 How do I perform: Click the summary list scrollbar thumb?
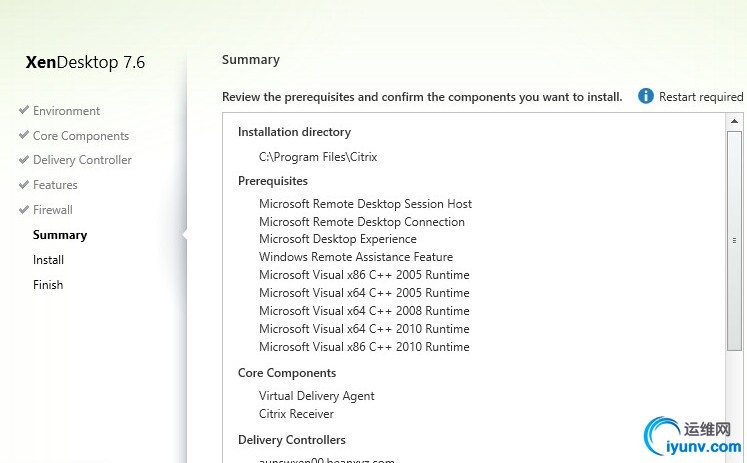(x=734, y=241)
